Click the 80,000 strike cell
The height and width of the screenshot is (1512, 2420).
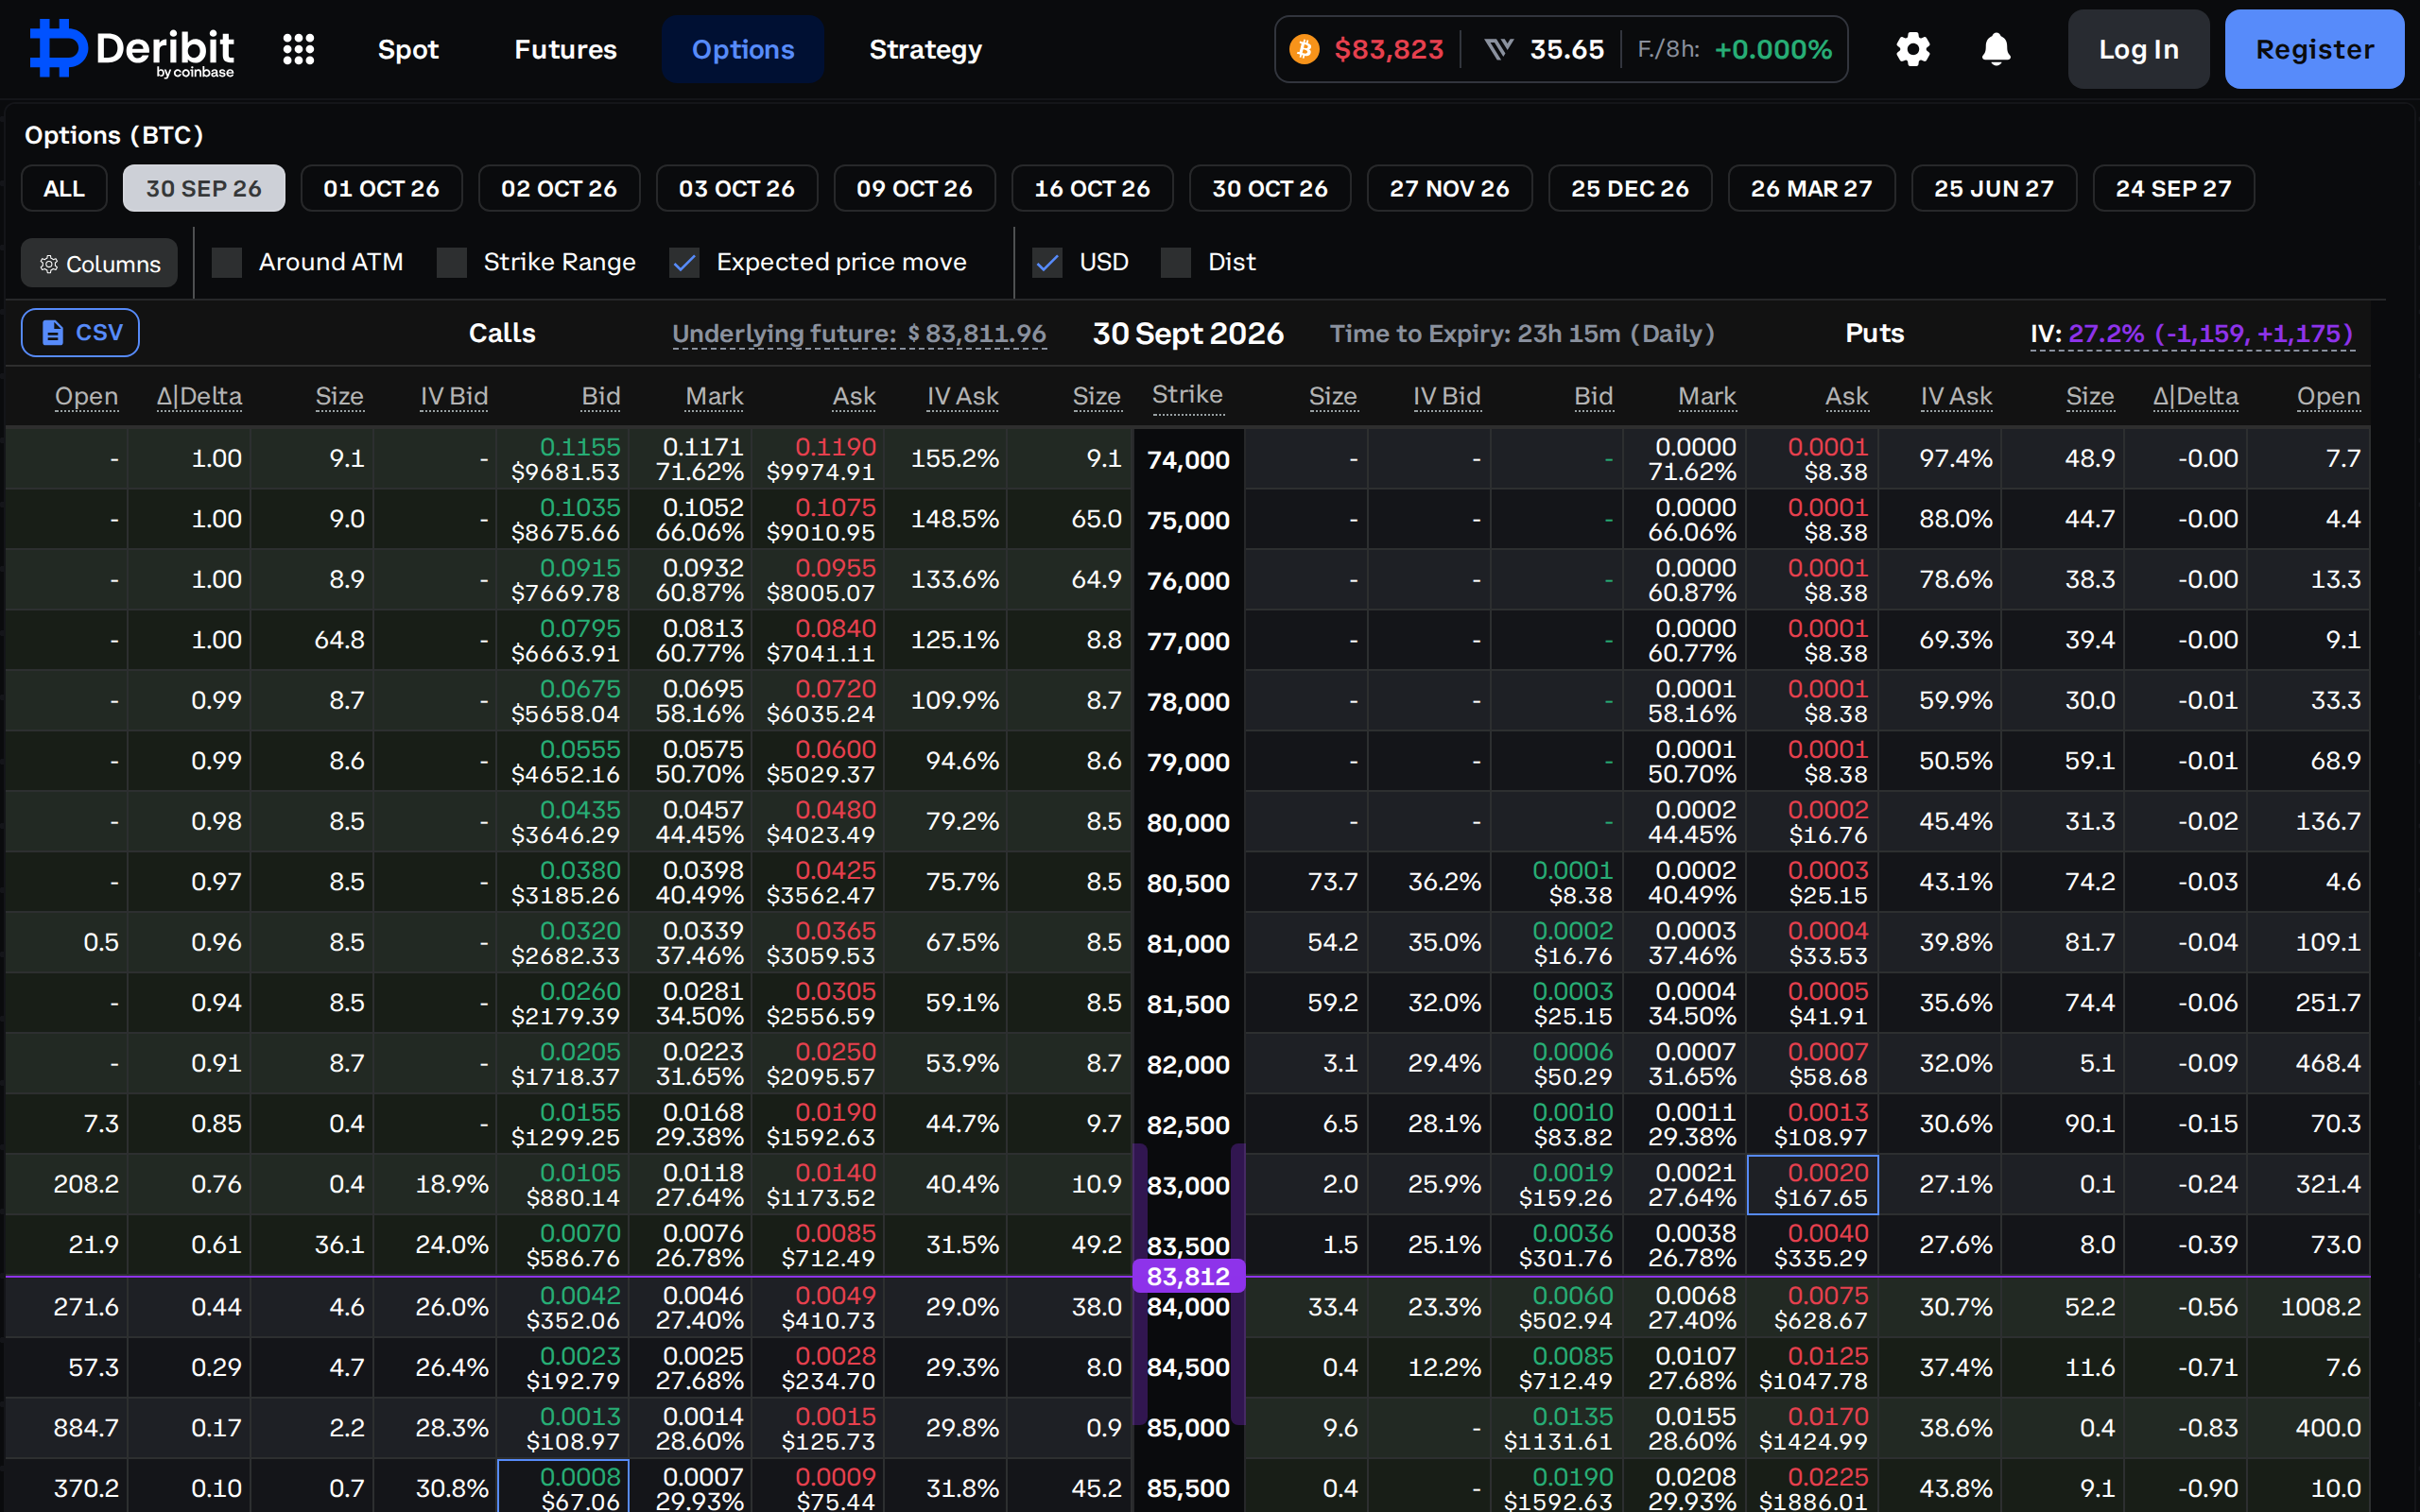tap(1188, 823)
